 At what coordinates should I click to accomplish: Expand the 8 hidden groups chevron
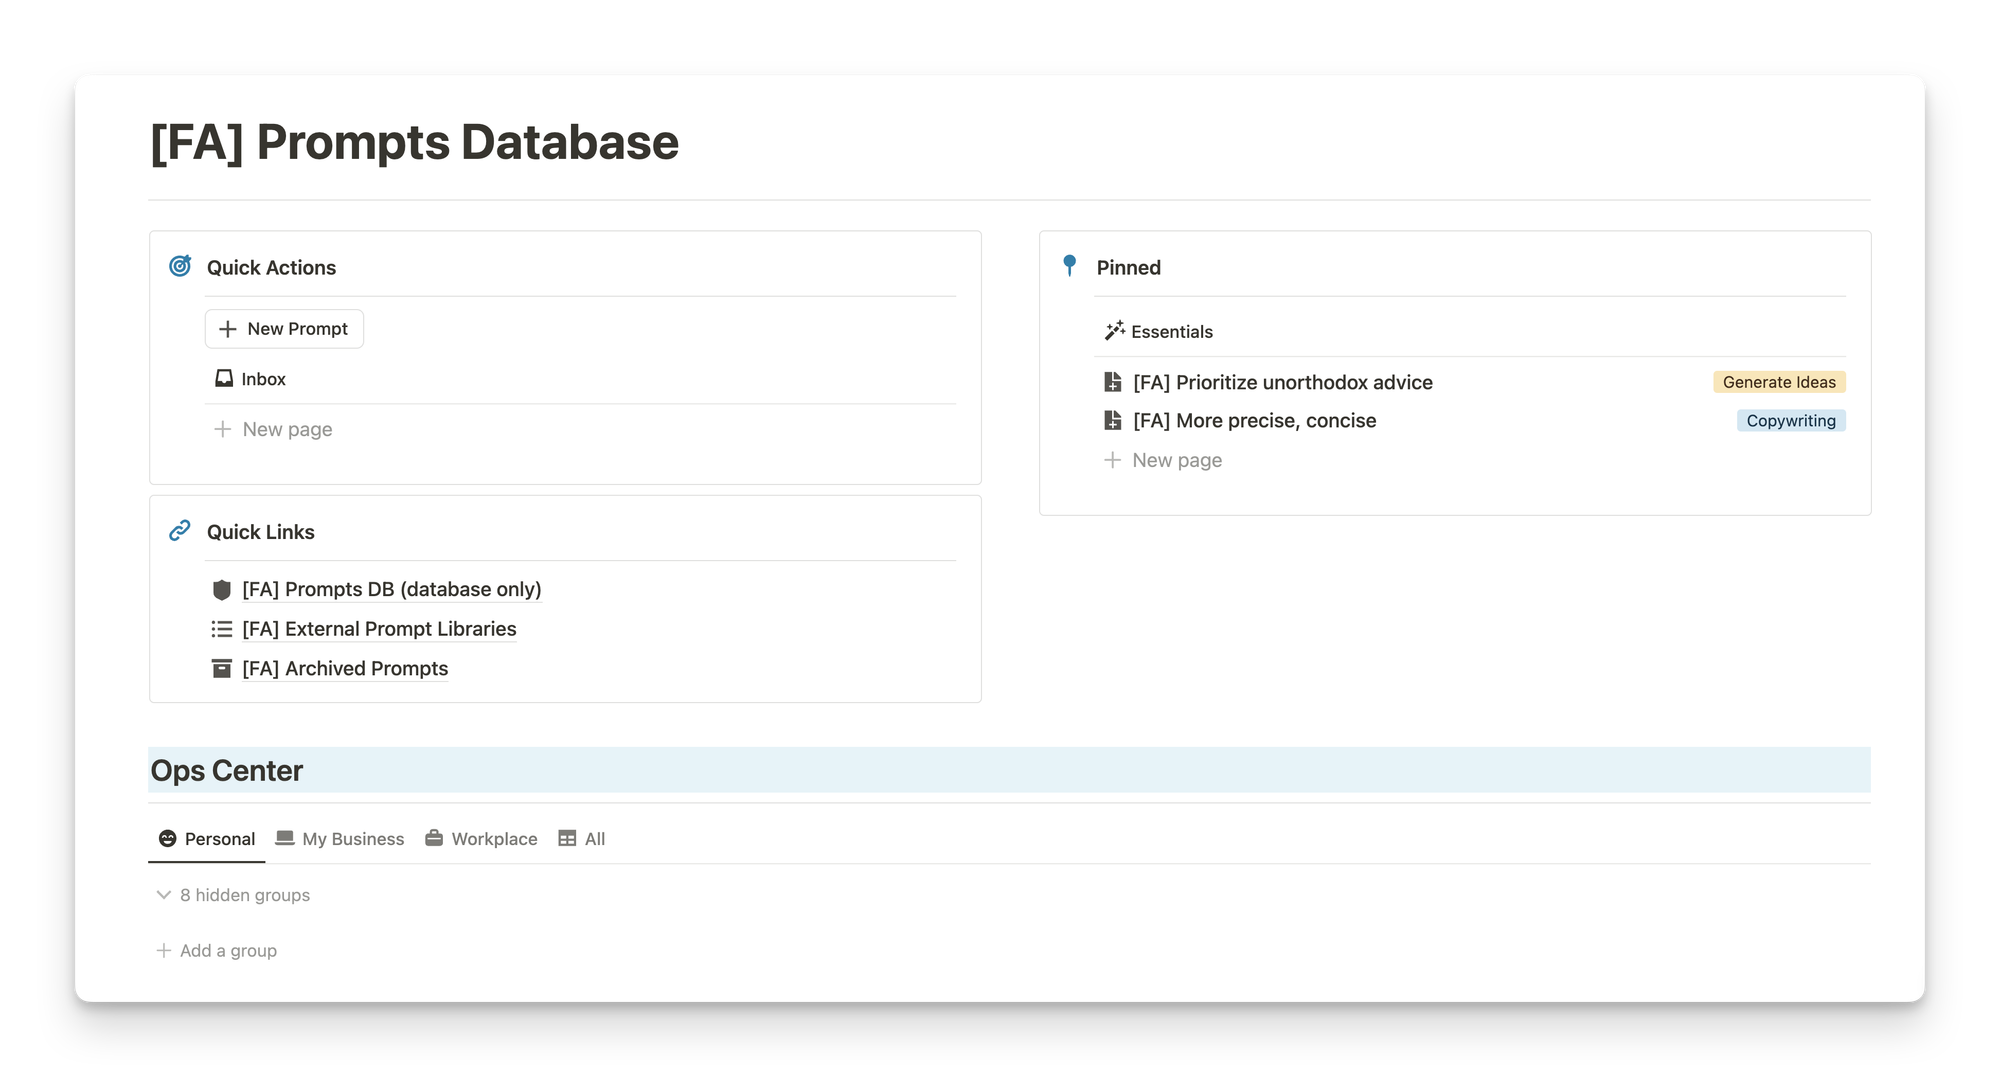164,895
